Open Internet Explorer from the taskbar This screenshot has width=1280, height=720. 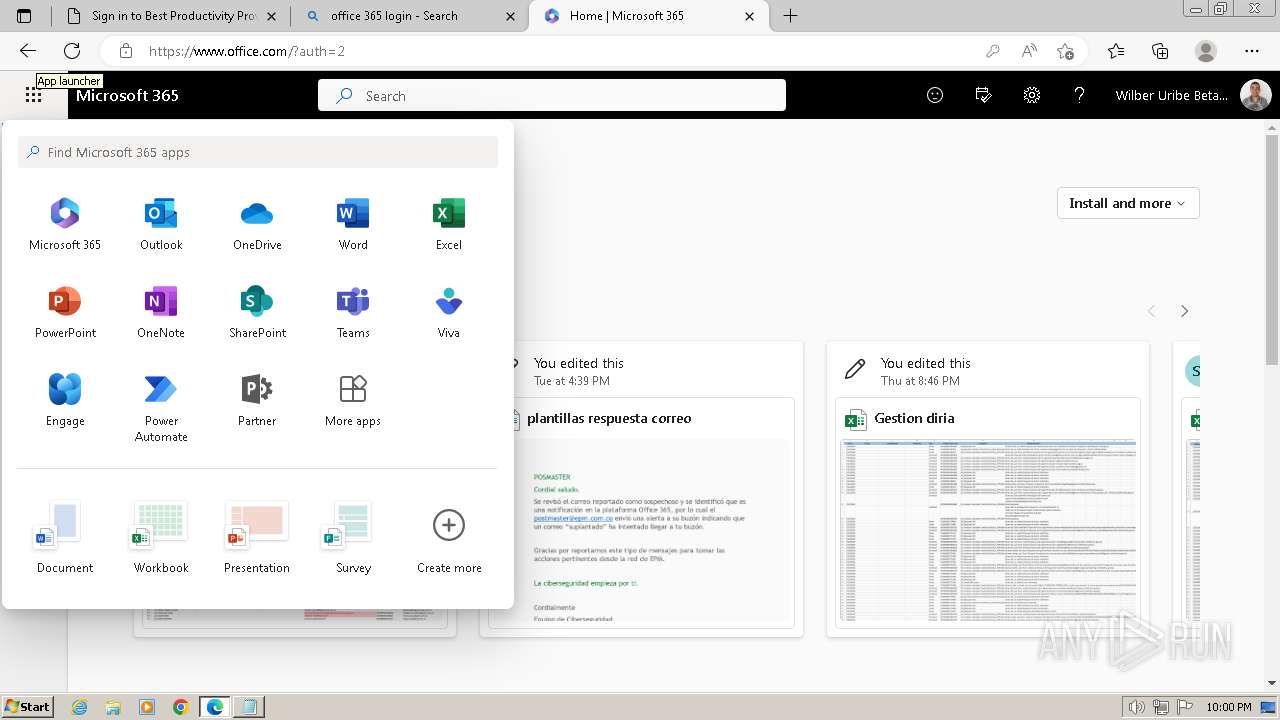pyautogui.click(x=79, y=707)
